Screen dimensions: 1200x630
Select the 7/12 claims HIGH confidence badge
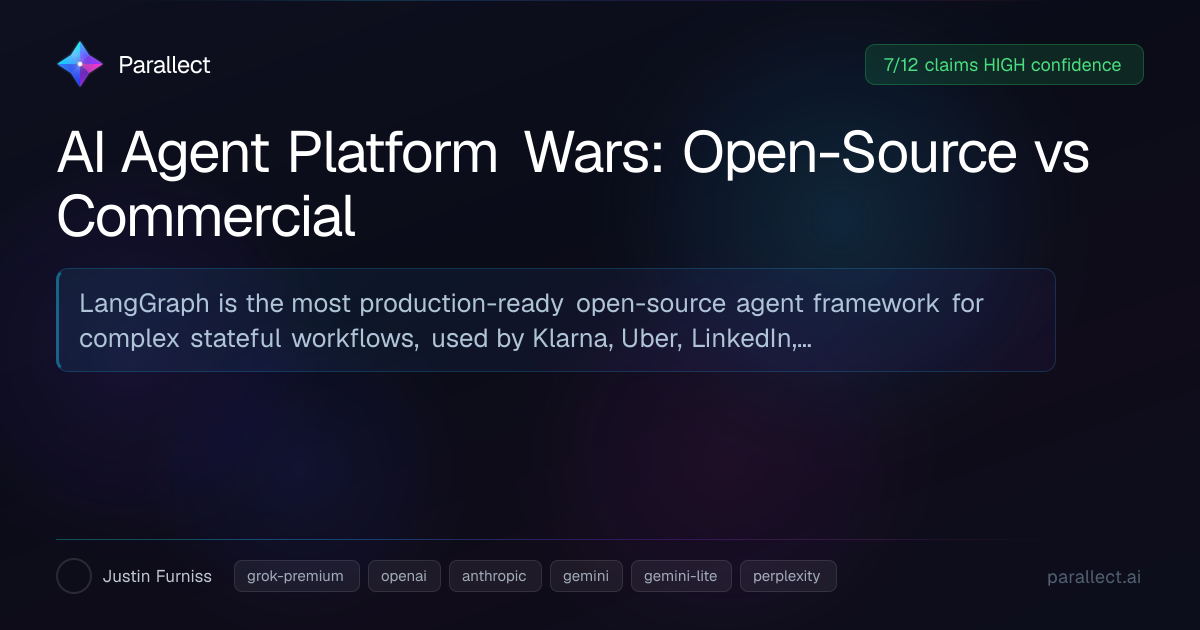pos(1004,65)
